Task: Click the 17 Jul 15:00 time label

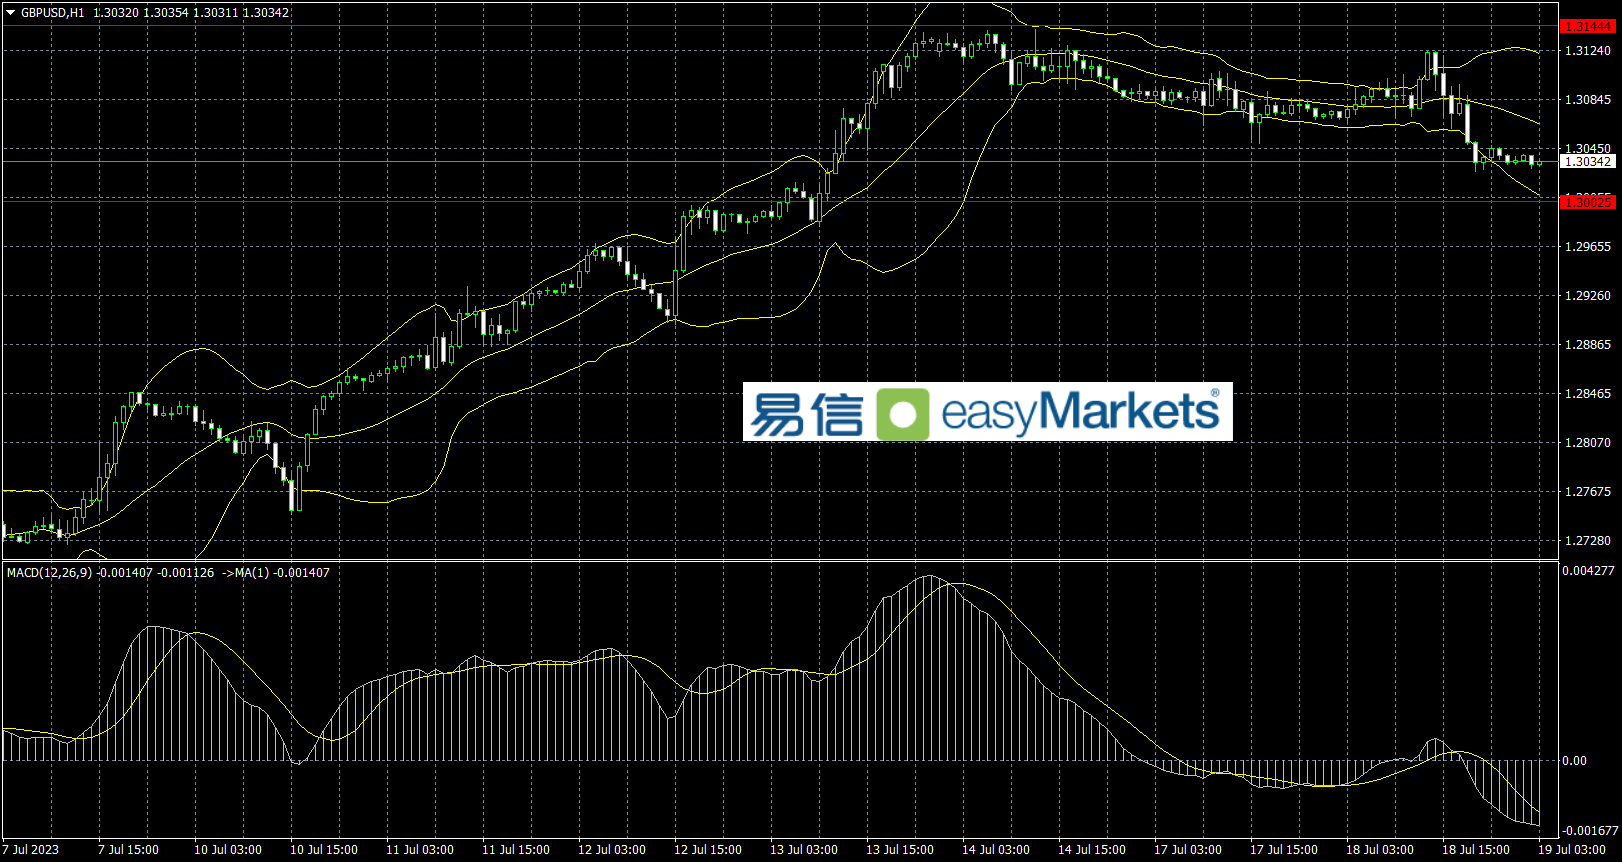Action: pos(1284,850)
